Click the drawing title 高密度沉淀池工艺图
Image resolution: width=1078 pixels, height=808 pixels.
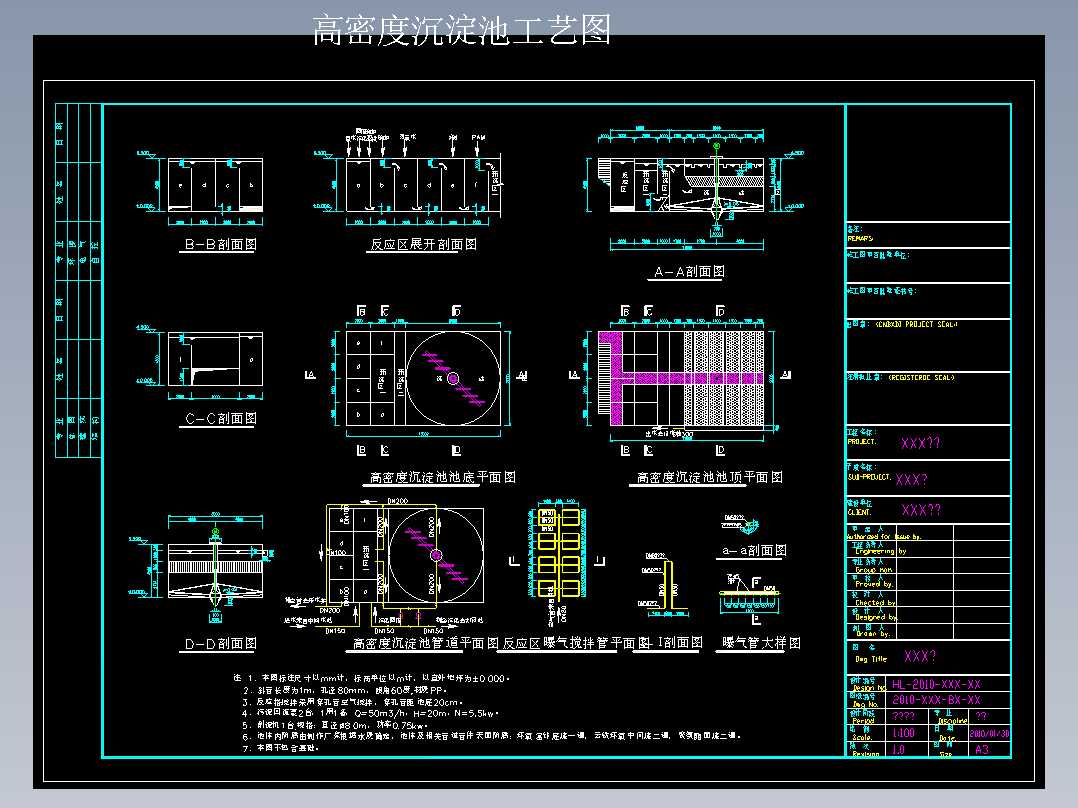[x=462, y=30]
